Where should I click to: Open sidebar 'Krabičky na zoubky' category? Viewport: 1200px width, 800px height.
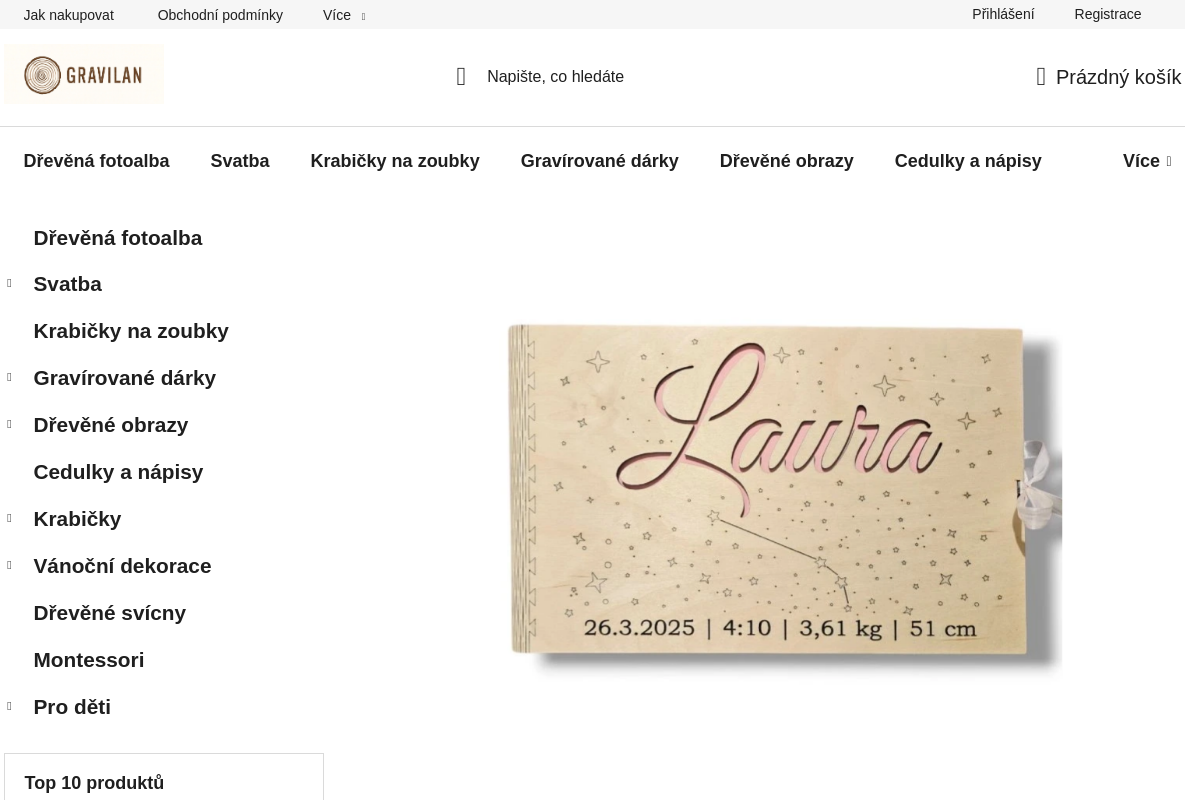131,331
